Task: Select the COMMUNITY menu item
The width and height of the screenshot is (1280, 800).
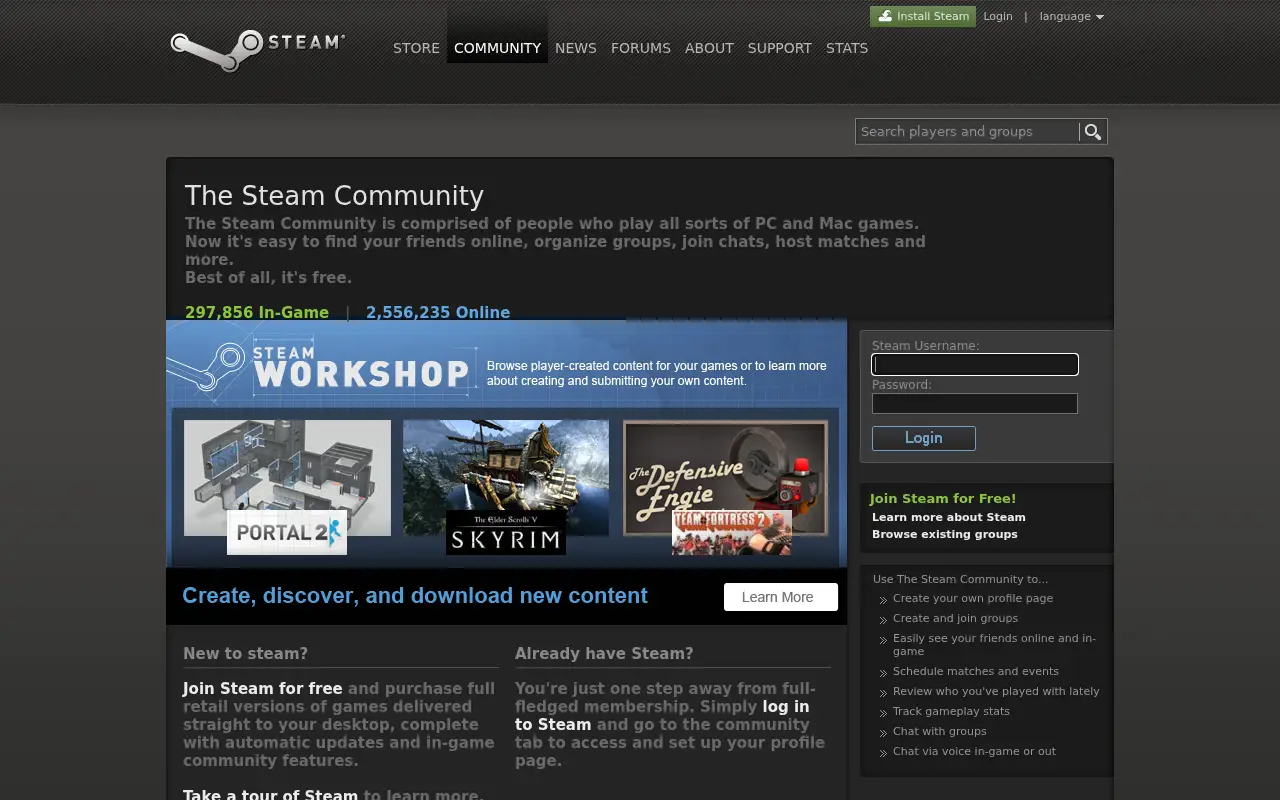Action: tap(497, 48)
